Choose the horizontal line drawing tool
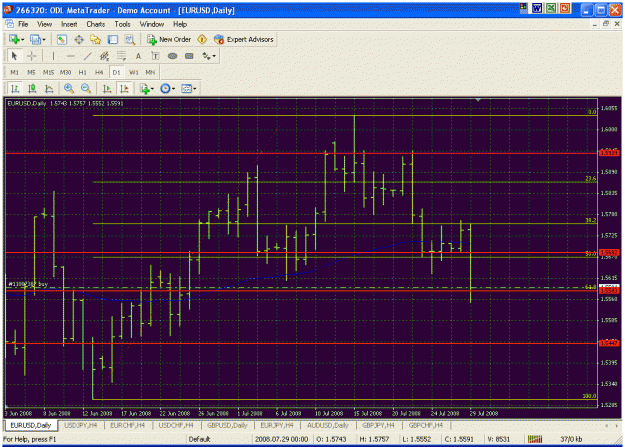This screenshot has width=625, height=447. point(71,56)
